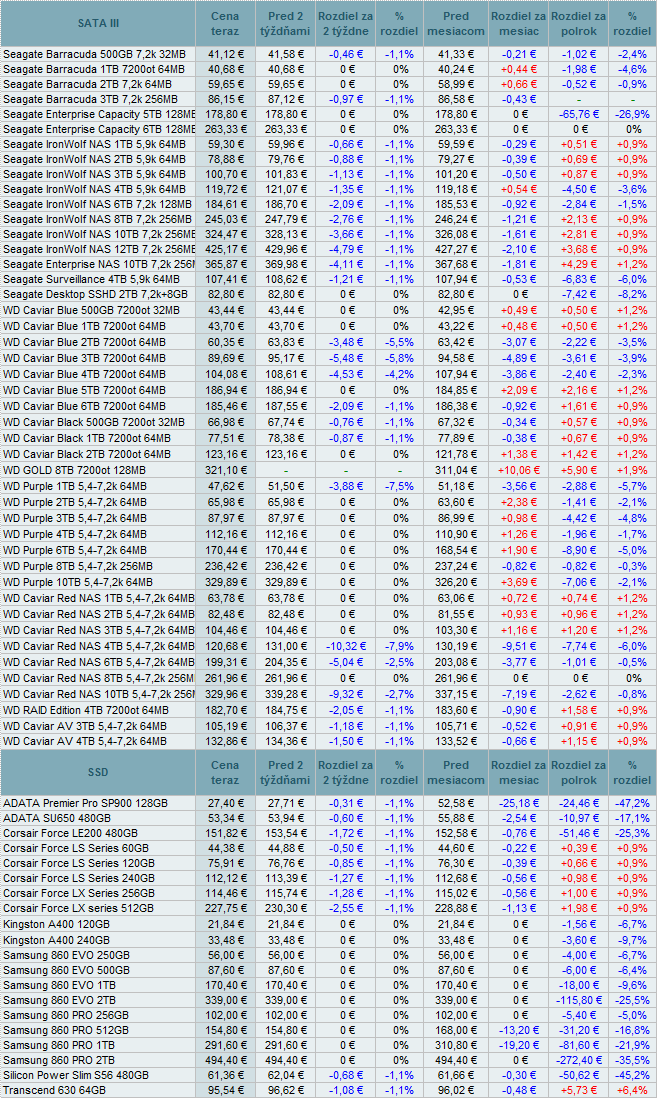
Task: Select the ADATA Premier Pro SP900 128GB name
Action: coord(85,803)
